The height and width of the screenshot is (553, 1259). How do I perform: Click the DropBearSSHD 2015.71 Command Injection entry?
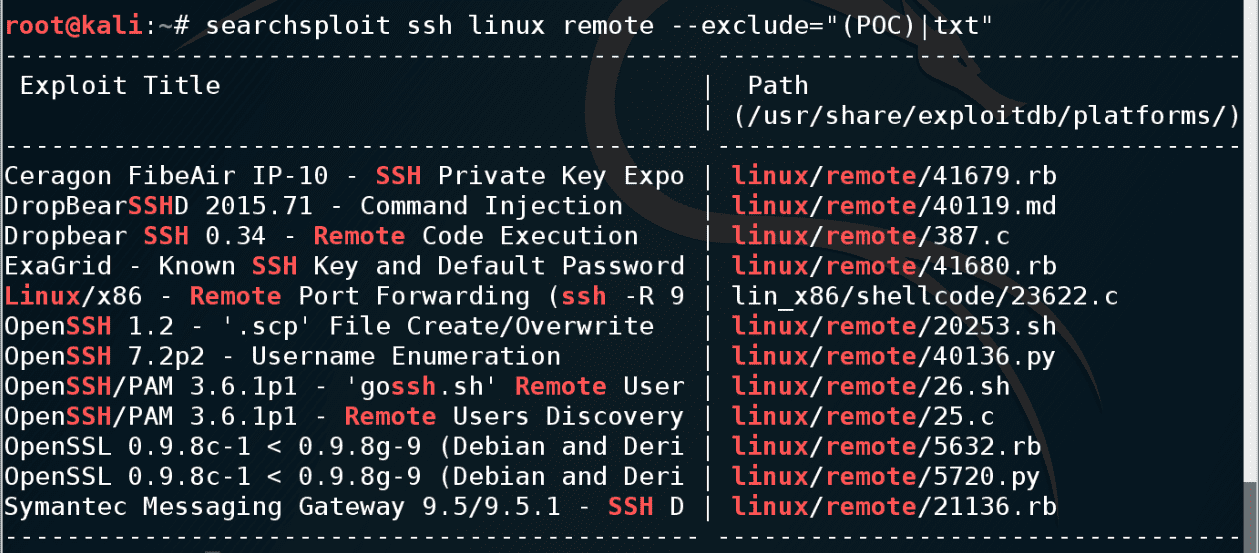(313, 207)
